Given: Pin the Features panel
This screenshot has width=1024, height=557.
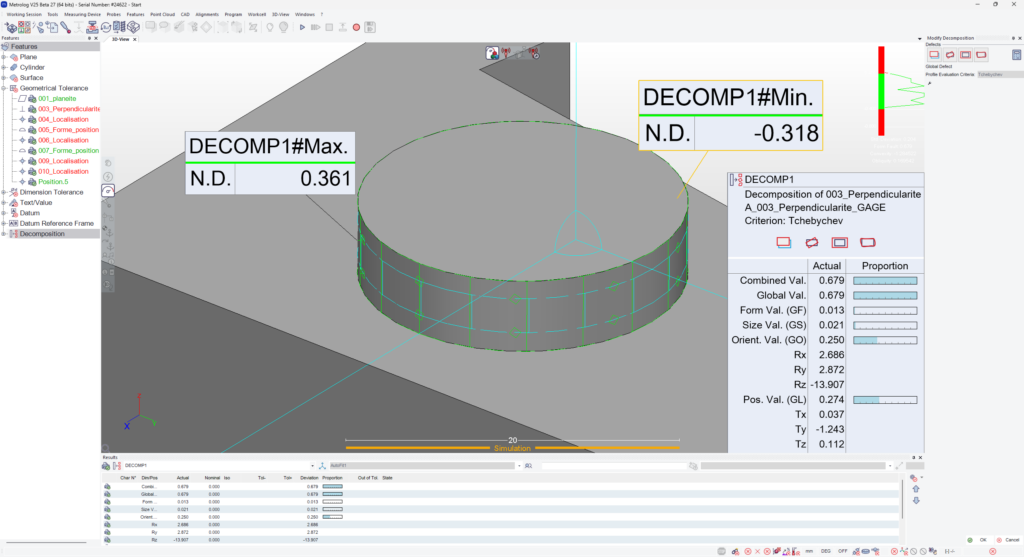Looking at the screenshot, I should (x=89, y=39).
